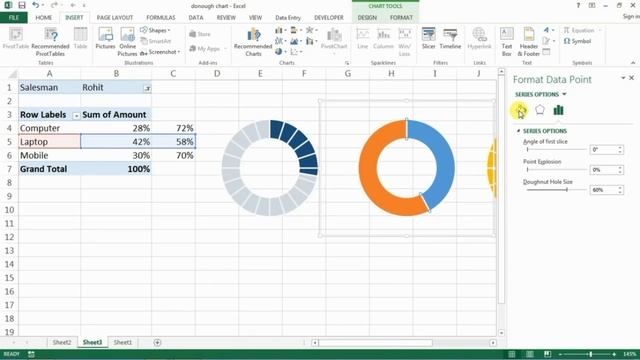The image size is (640, 360).
Task: Insert a Timeline filter
Action: [450, 39]
